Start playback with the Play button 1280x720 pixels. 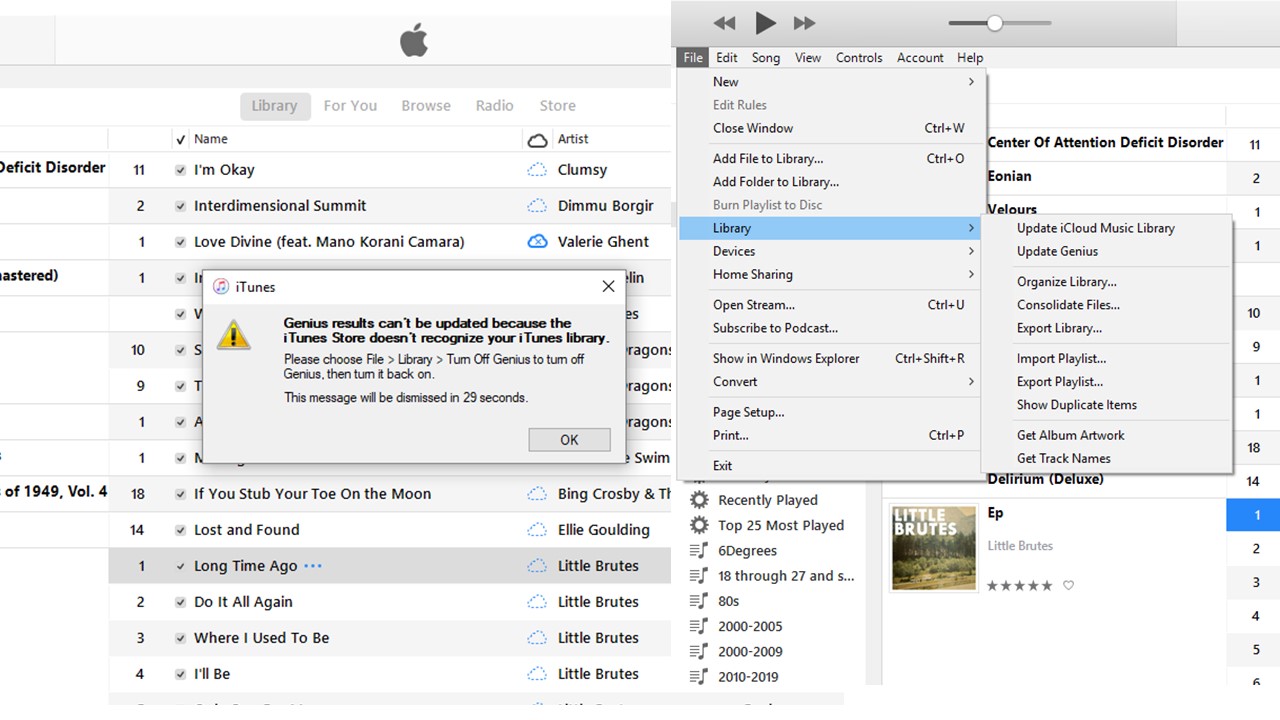765,23
